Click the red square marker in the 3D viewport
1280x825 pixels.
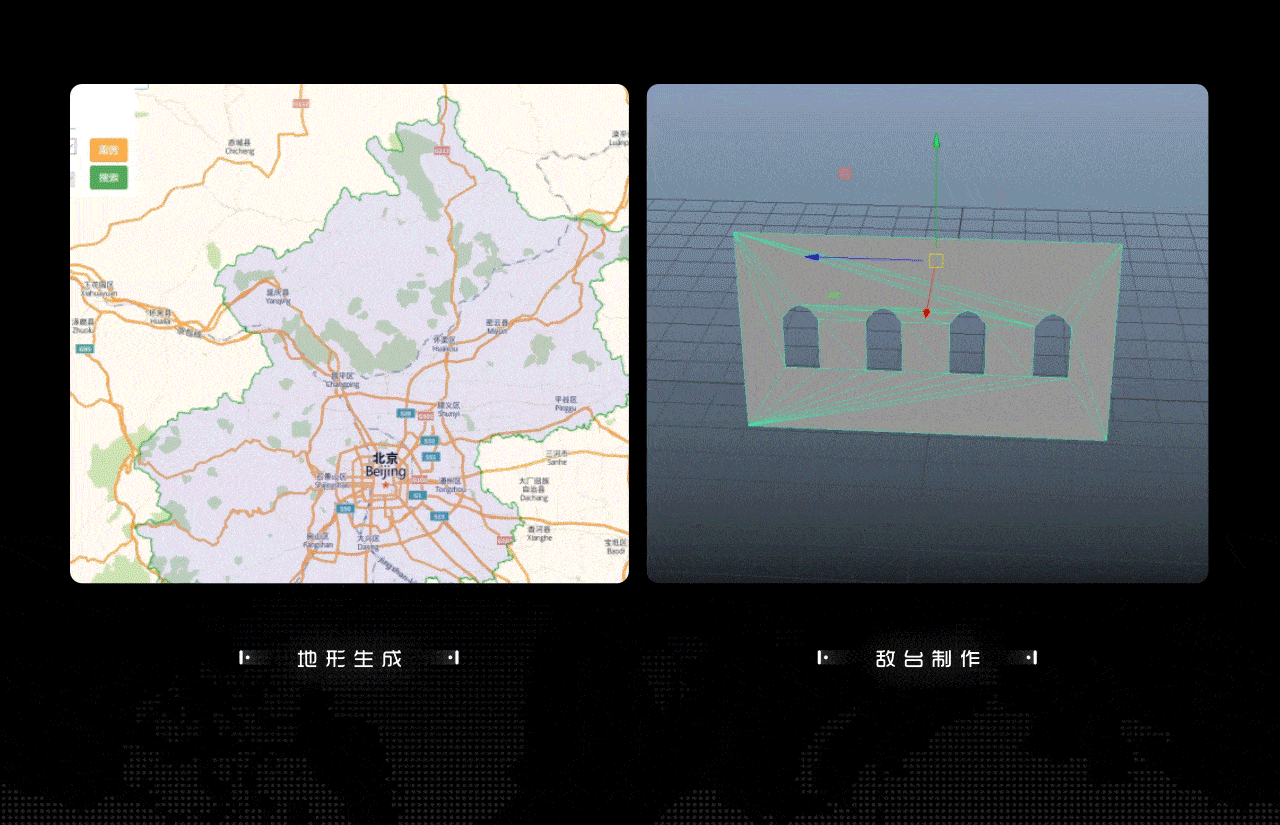[845, 173]
